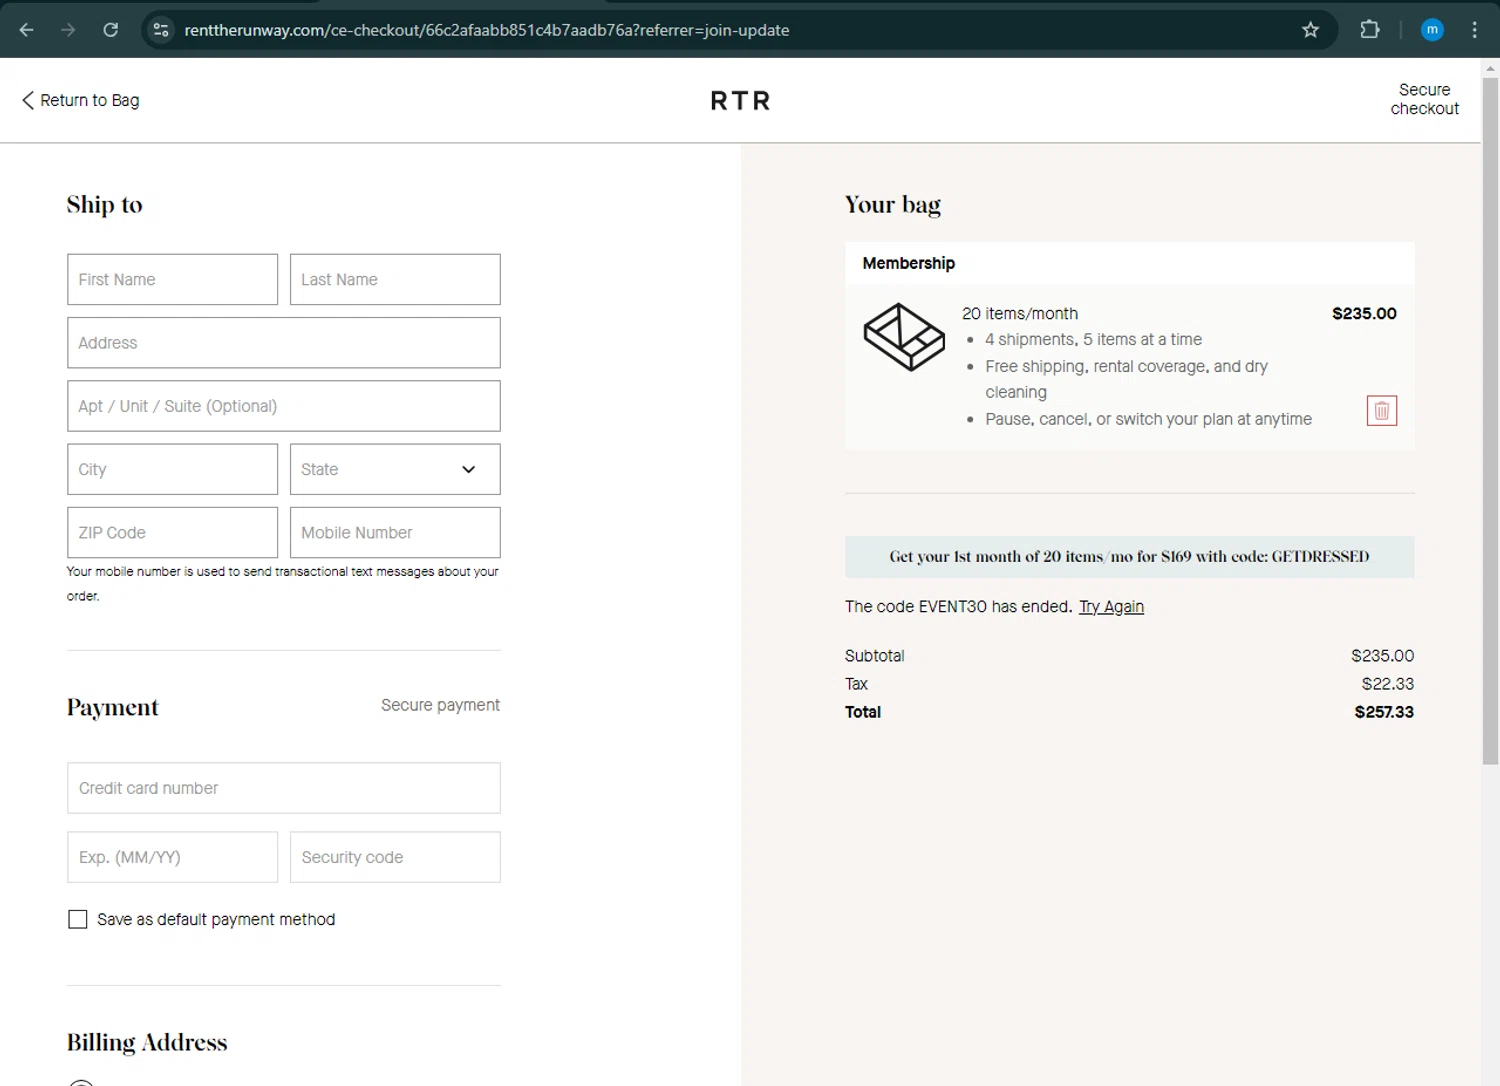The height and width of the screenshot is (1086, 1500).
Task: Click the membership box illustration
Action: (904, 337)
